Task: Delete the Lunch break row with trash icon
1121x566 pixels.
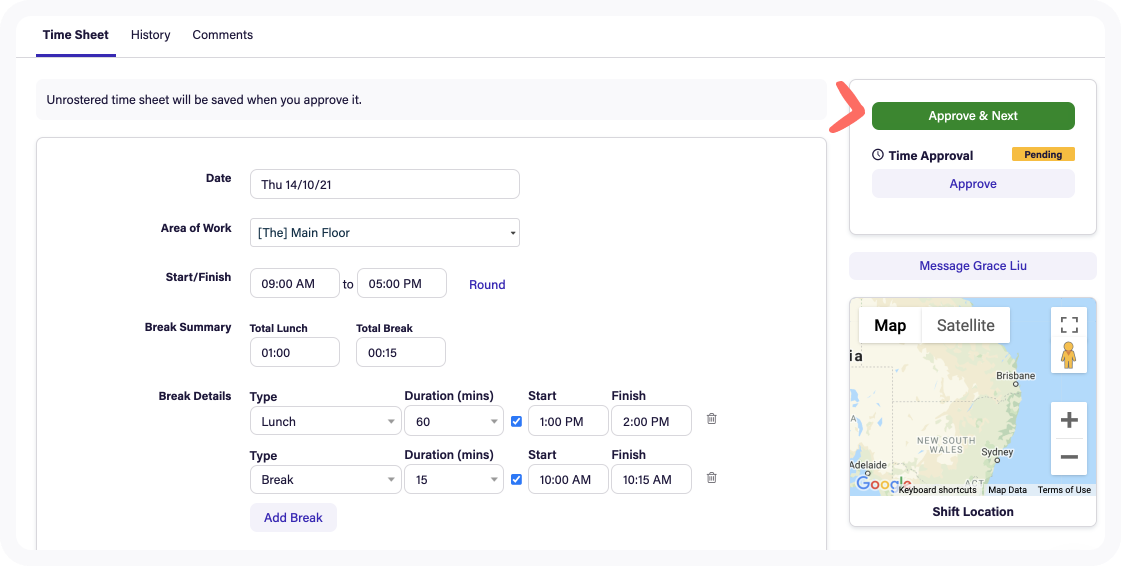Action: [711, 420]
